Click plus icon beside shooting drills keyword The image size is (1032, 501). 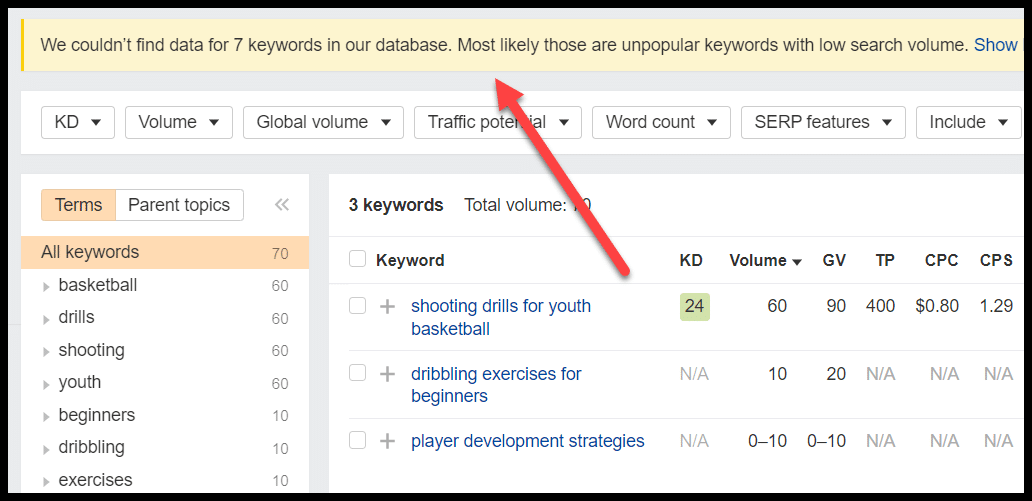pyautogui.click(x=388, y=306)
